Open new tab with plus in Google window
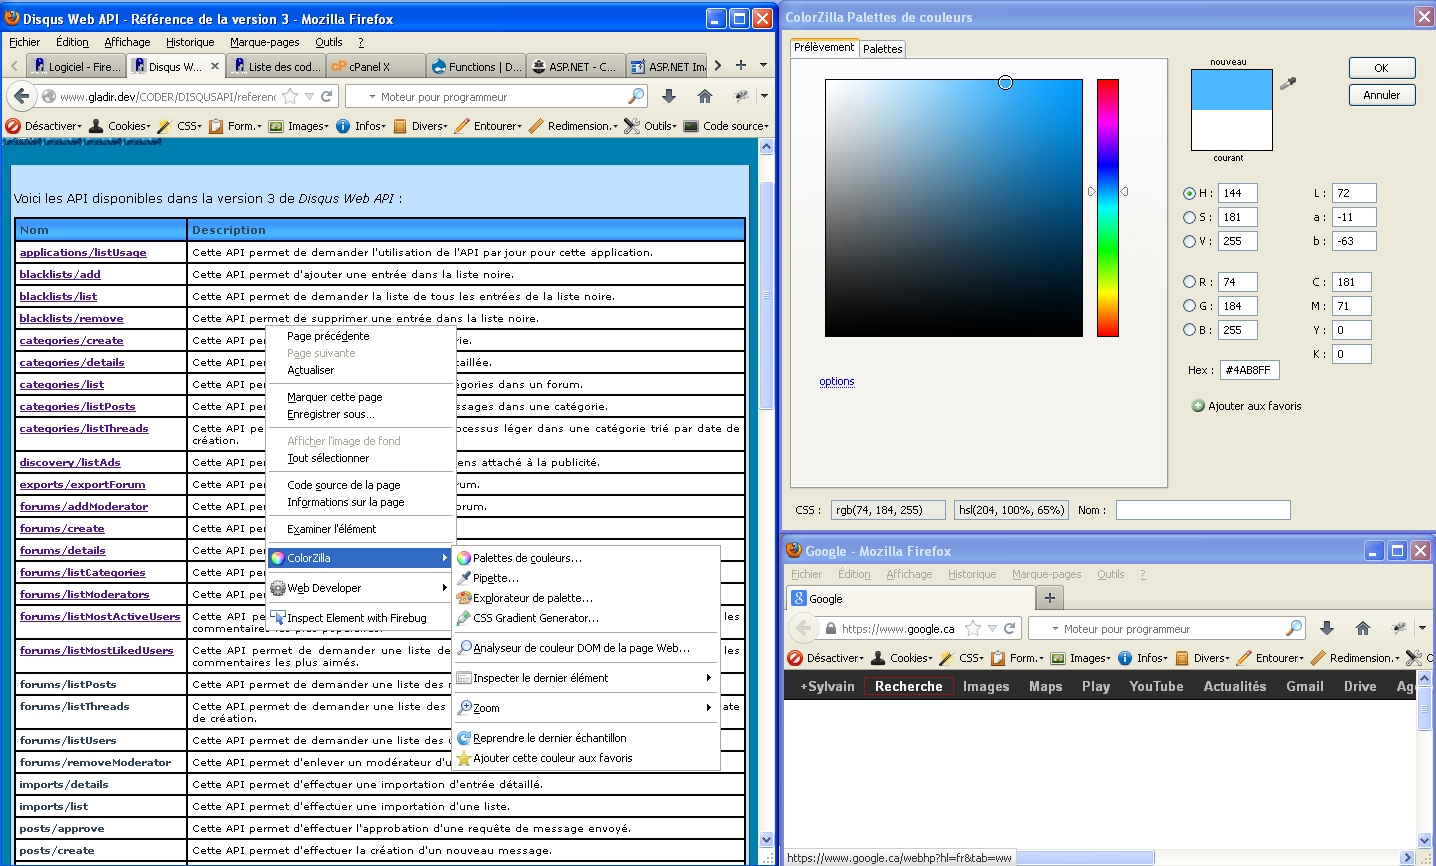 pos(1050,598)
